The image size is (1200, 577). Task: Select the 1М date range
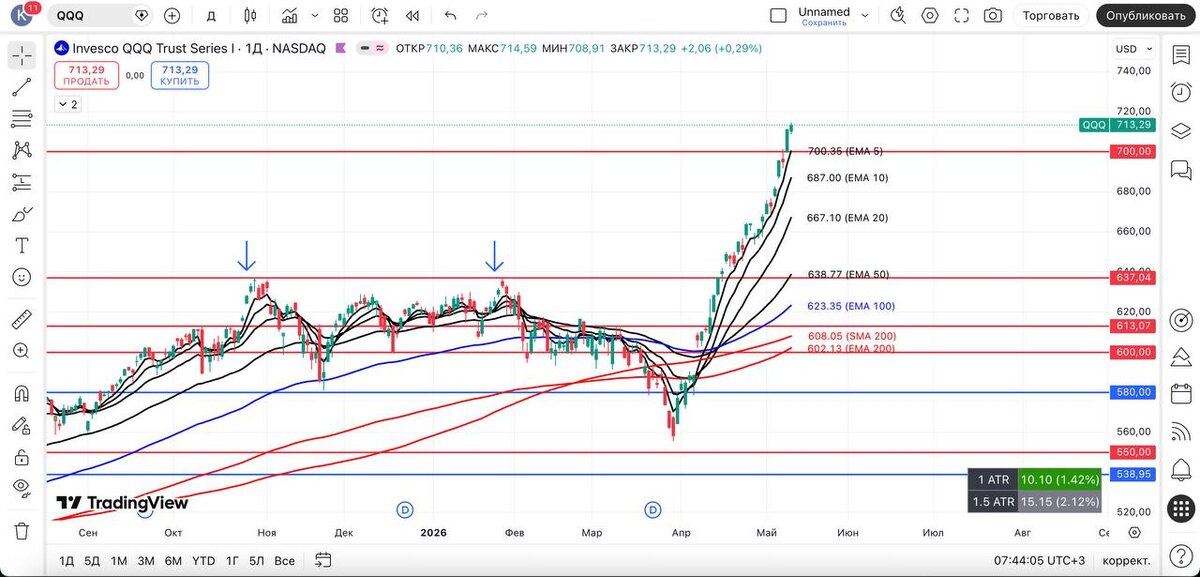[119, 560]
